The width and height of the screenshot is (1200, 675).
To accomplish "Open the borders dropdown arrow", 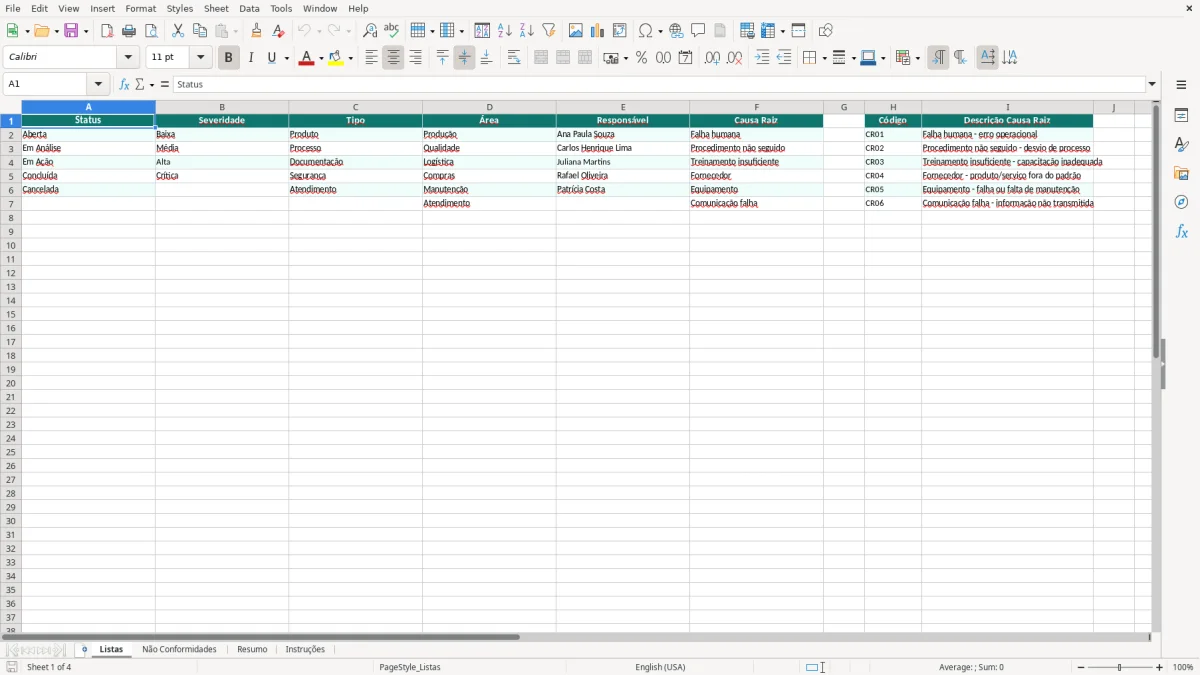I will tap(823, 58).
